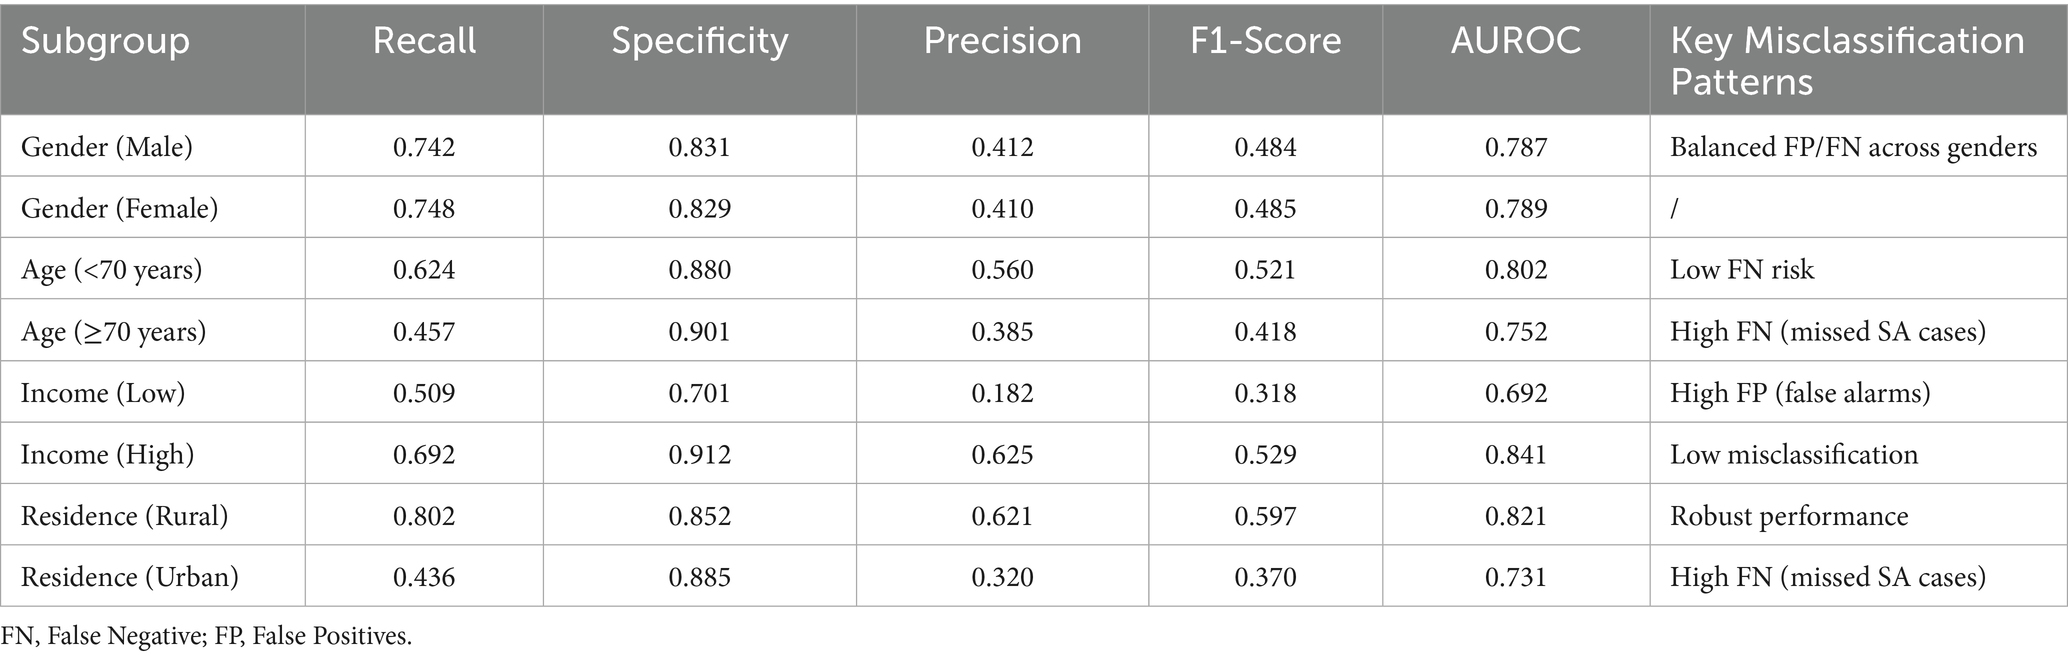Click the Residence (Urban) row label

click(x=129, y=577)
